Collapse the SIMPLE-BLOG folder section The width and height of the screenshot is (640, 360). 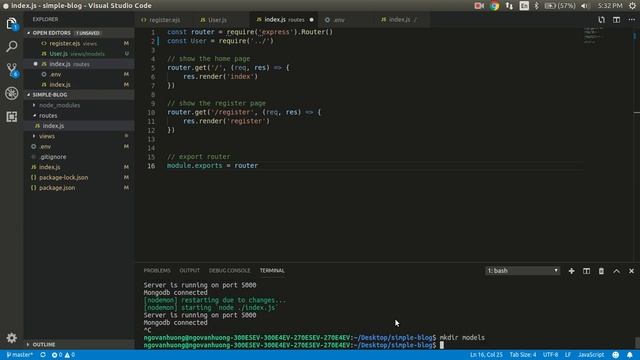tap(79, 95)
